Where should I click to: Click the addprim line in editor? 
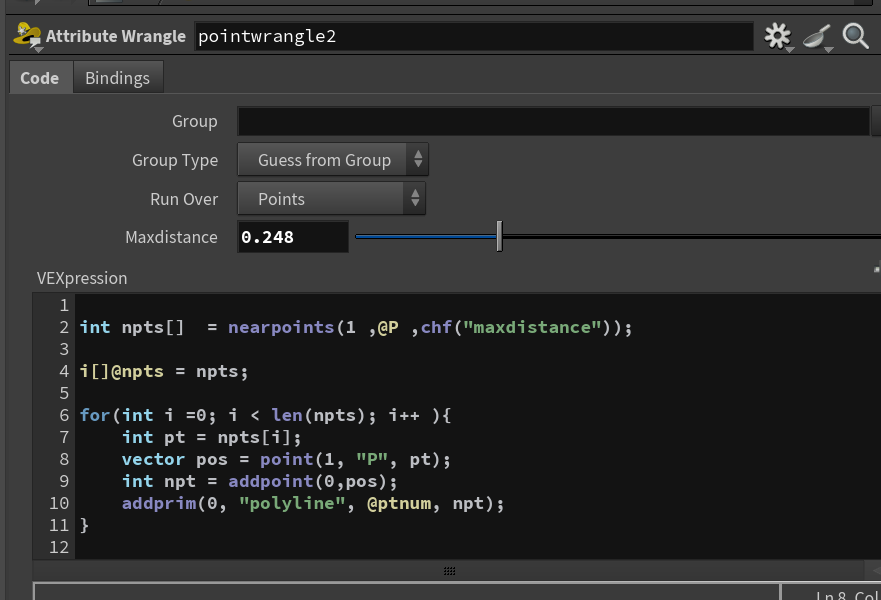(x=313, y=503)
